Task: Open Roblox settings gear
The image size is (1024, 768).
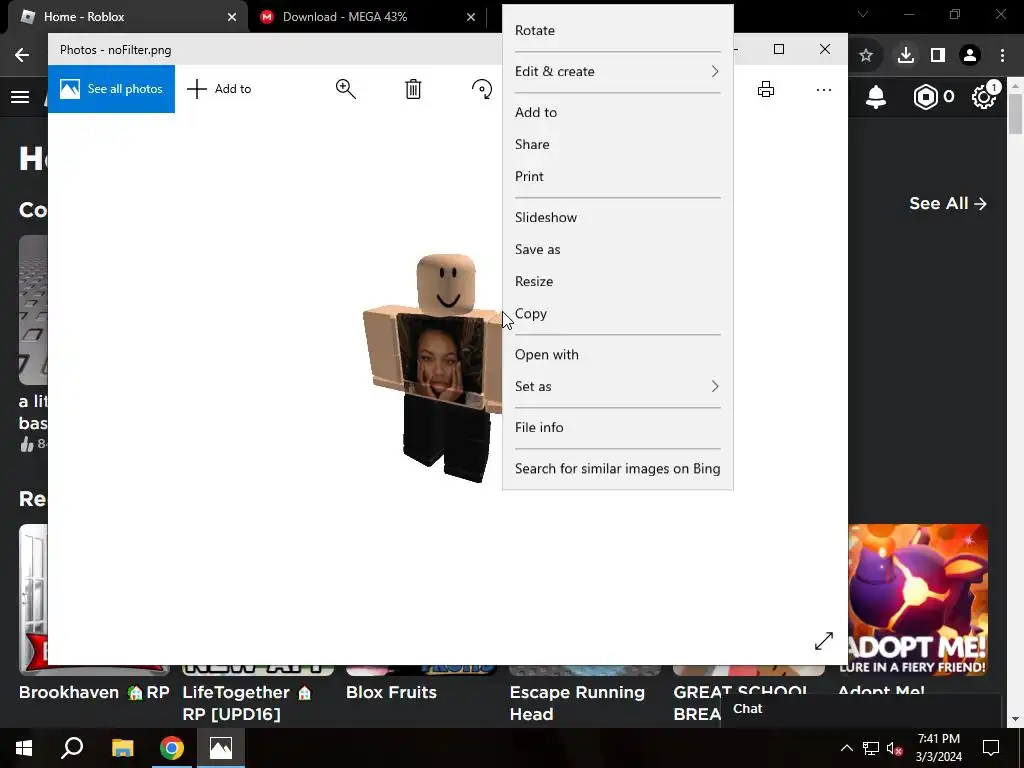Action: (x=984, y=97)
